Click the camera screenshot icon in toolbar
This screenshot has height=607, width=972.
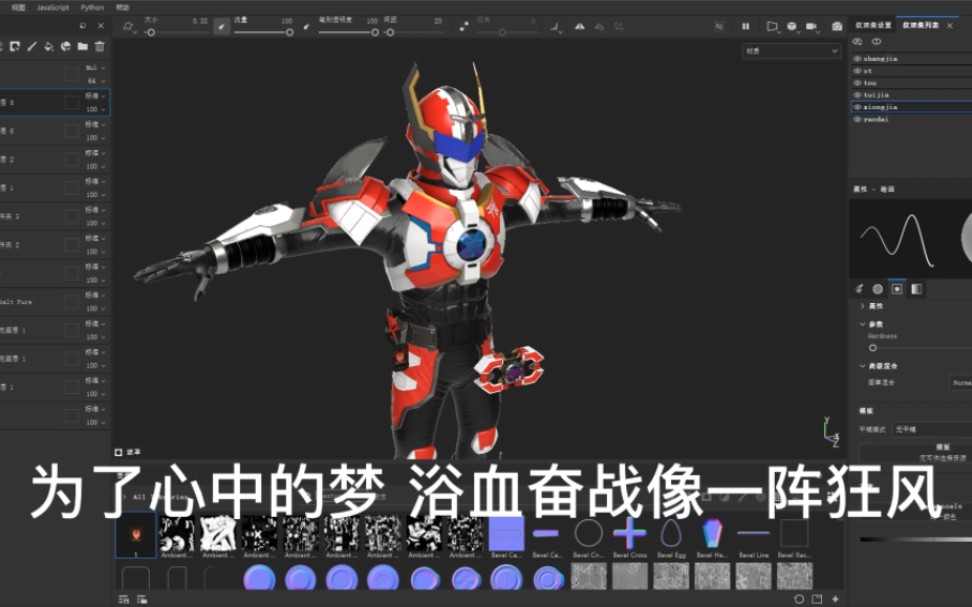click(x=837, y=26)
